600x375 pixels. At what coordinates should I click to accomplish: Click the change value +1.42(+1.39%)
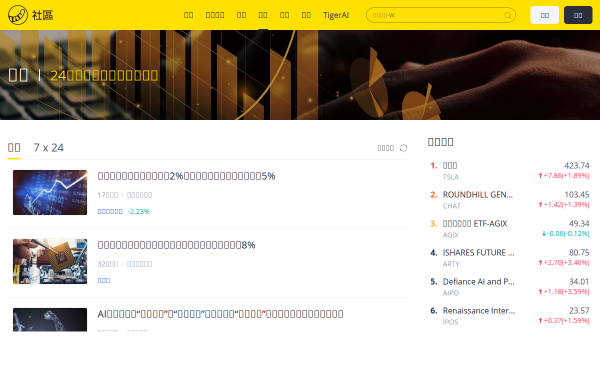[x=566, y=205]
